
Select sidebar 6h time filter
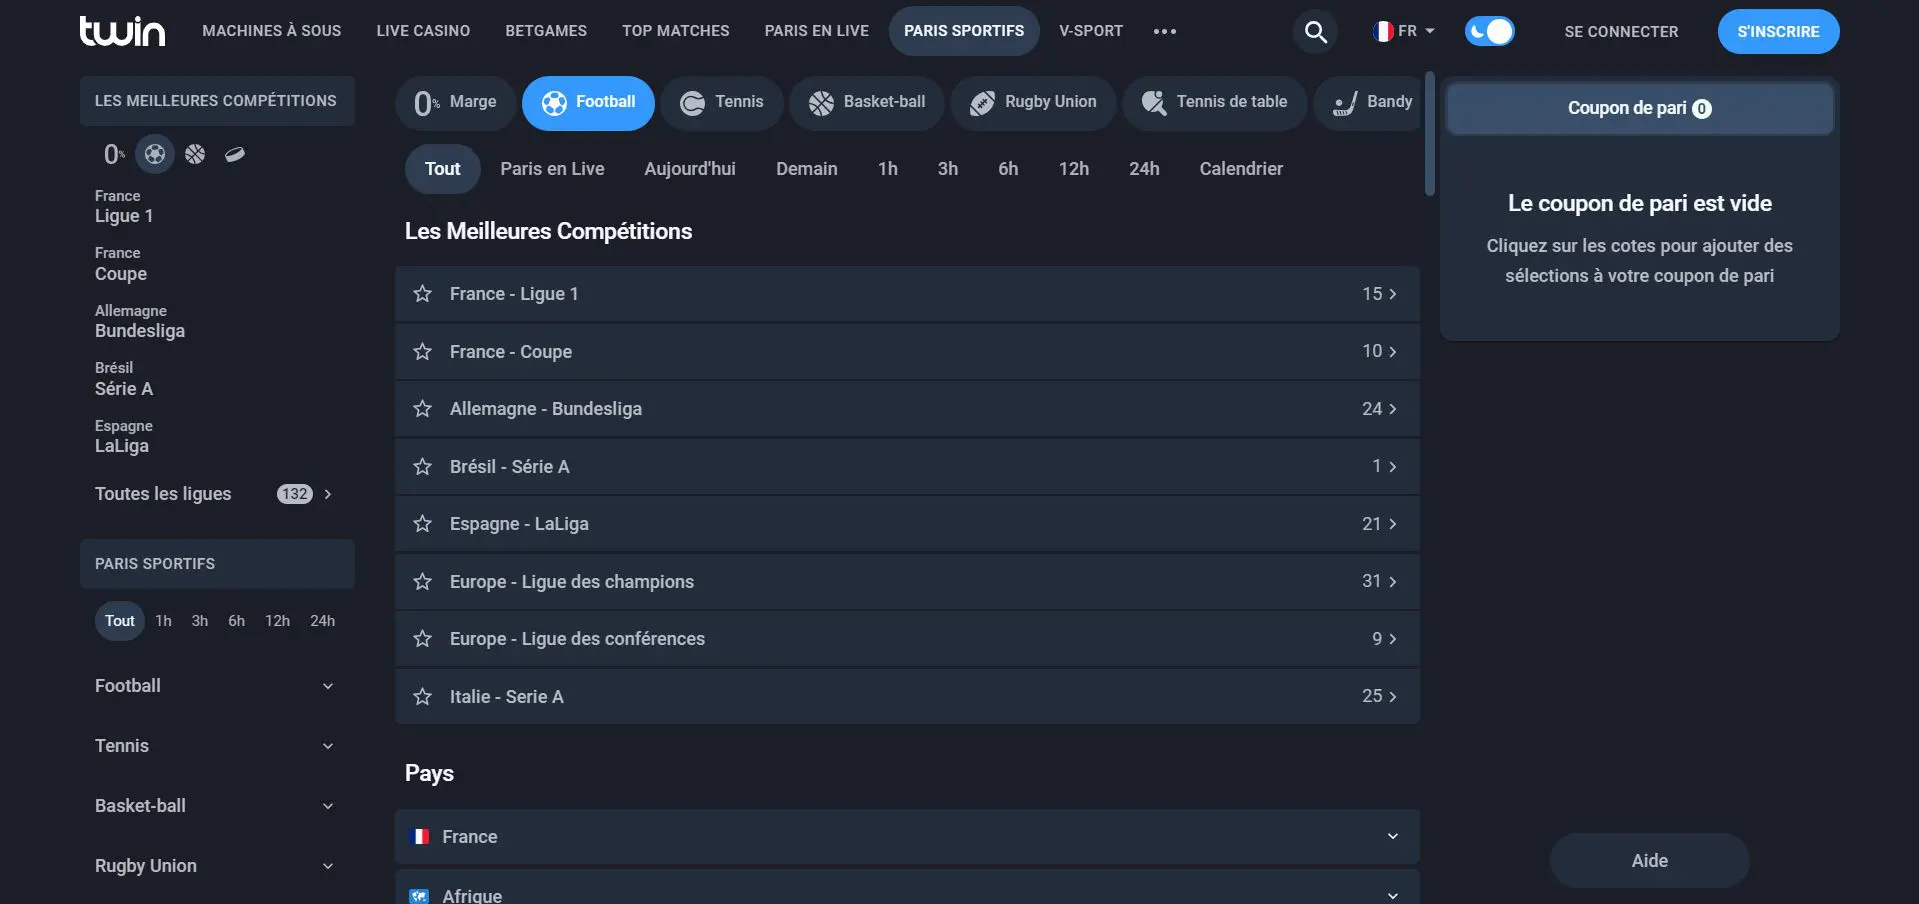[x=236, y=621]
